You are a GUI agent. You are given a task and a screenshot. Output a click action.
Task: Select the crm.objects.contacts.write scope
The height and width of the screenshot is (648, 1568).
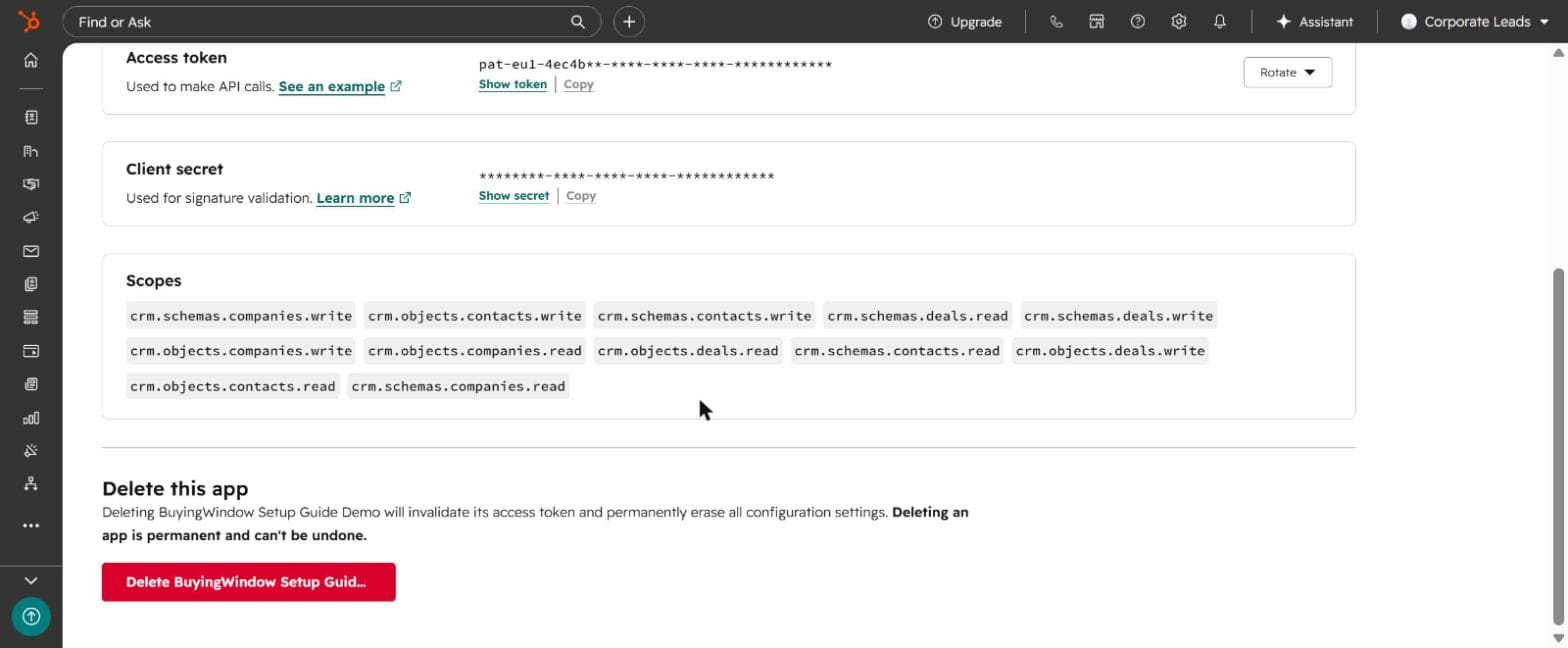click(474, 316)
